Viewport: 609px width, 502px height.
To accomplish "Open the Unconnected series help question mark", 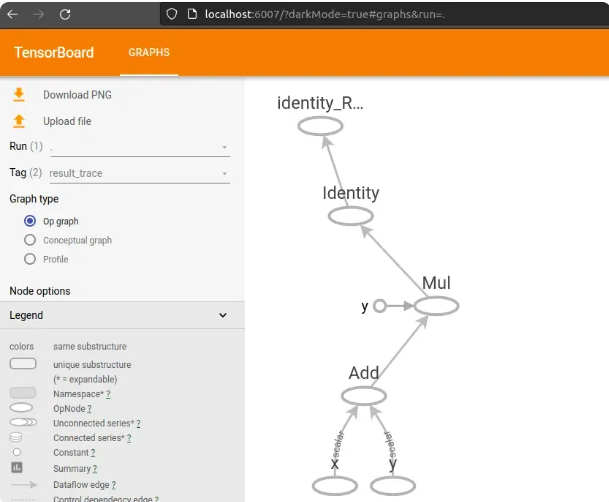I will [138, 423].
